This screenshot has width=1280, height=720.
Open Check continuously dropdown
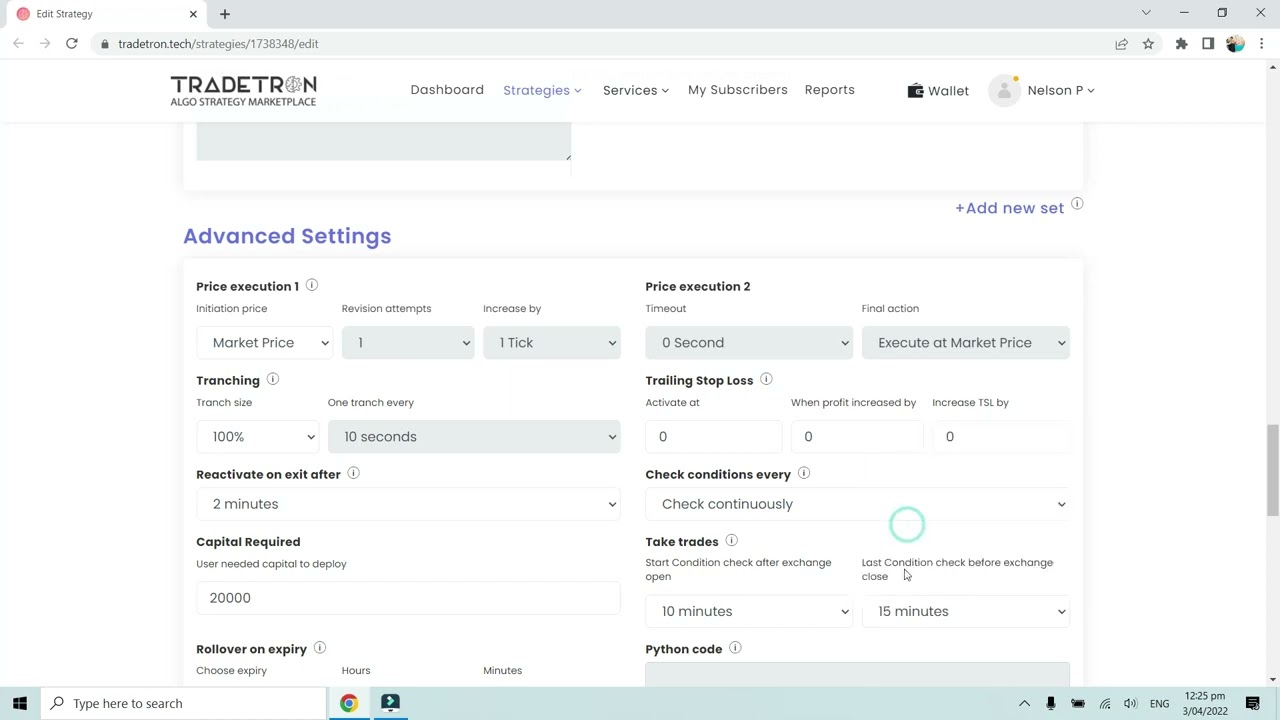pos(858,504)
